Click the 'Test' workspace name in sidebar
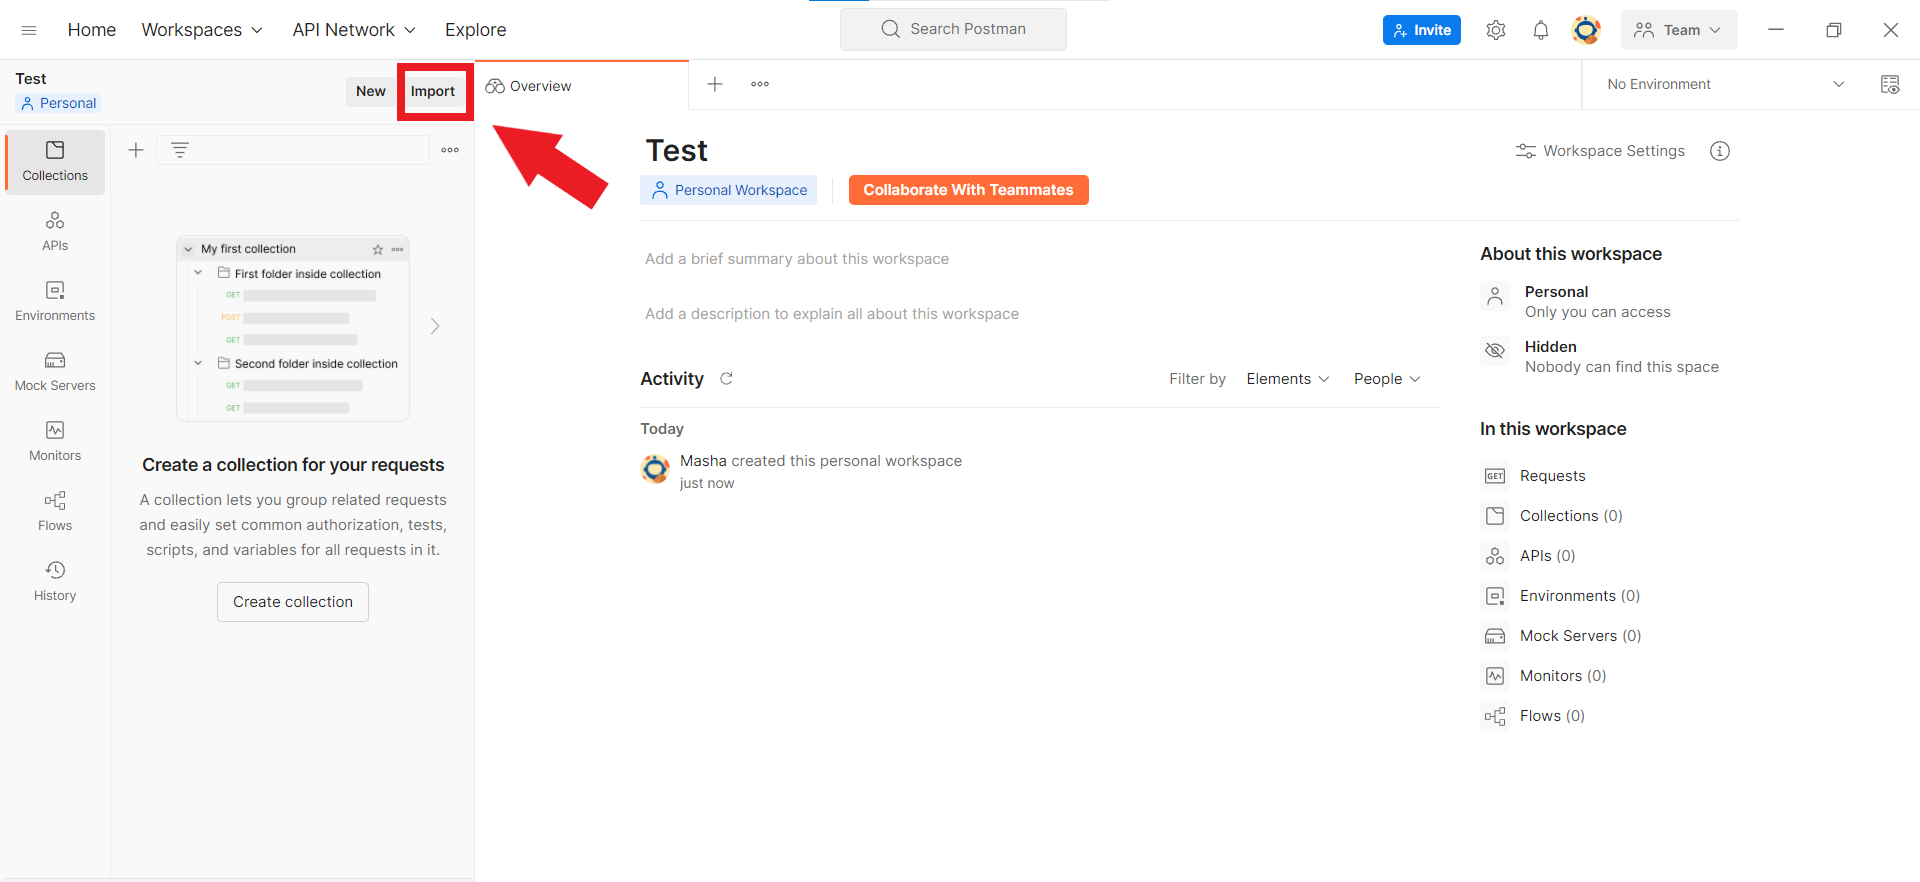Viewport: 1920px width, 882px height. pyautogui.click(x=31, y=79)
